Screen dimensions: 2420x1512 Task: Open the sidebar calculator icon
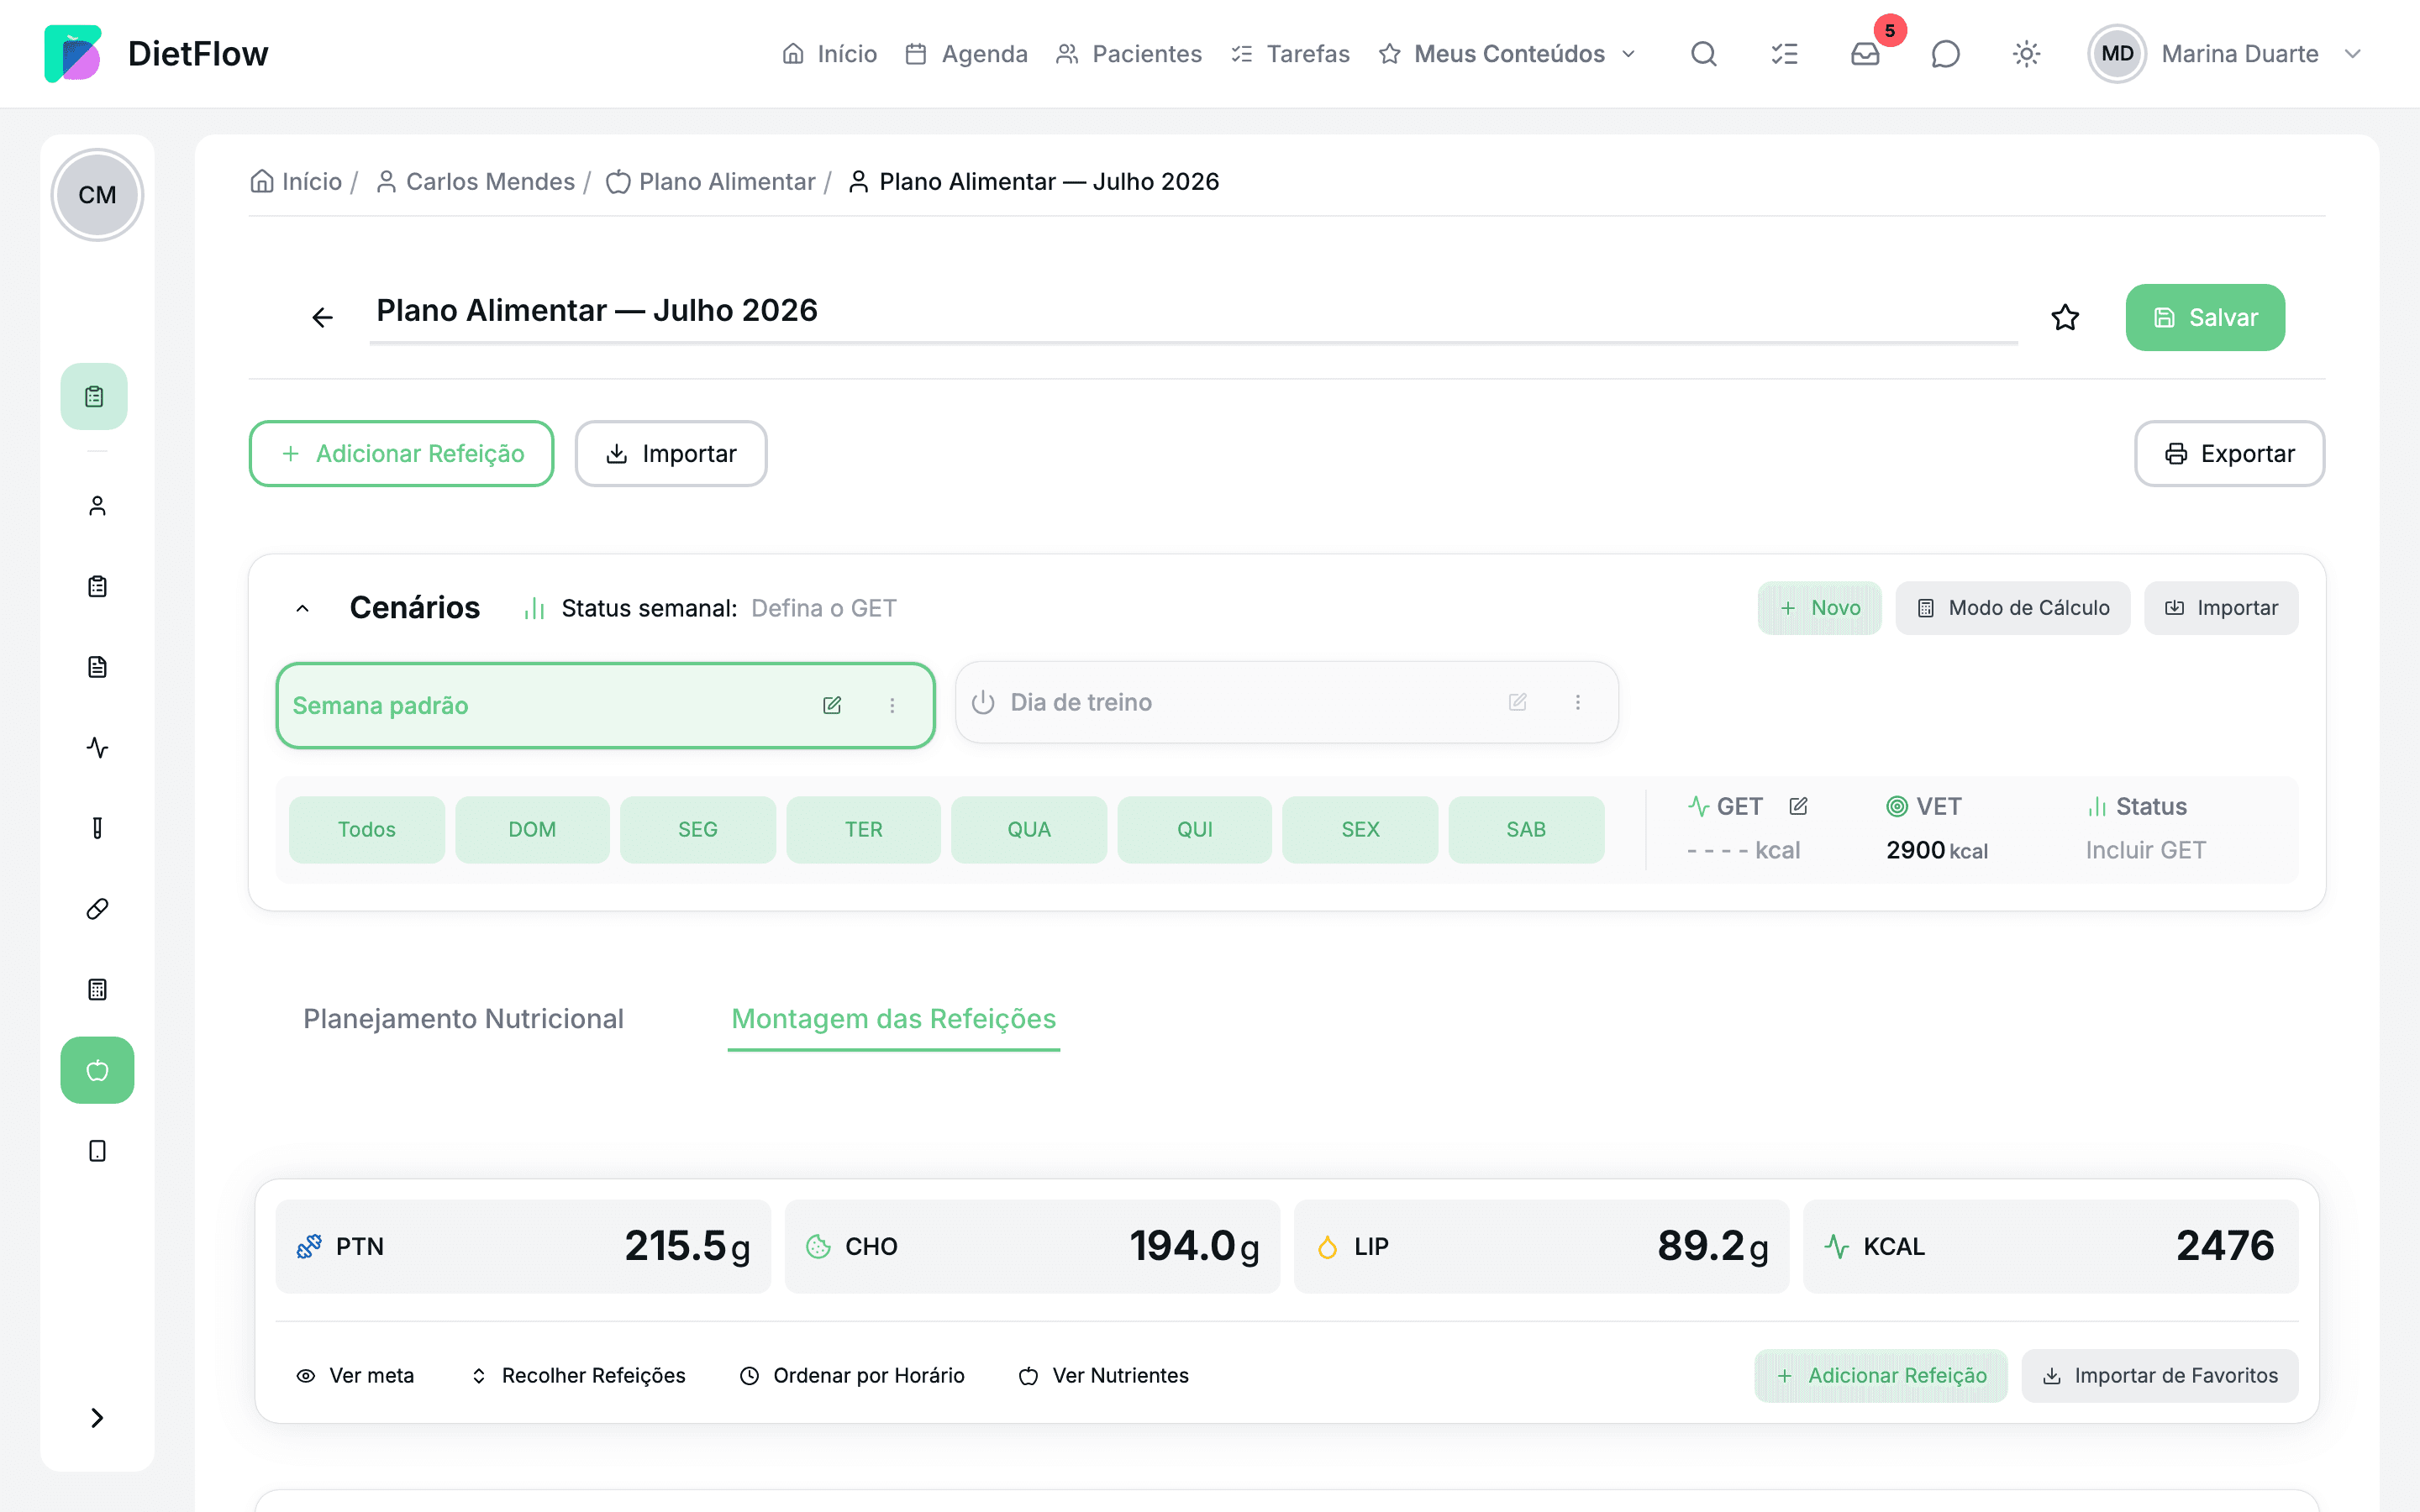[x=97, y=990]
